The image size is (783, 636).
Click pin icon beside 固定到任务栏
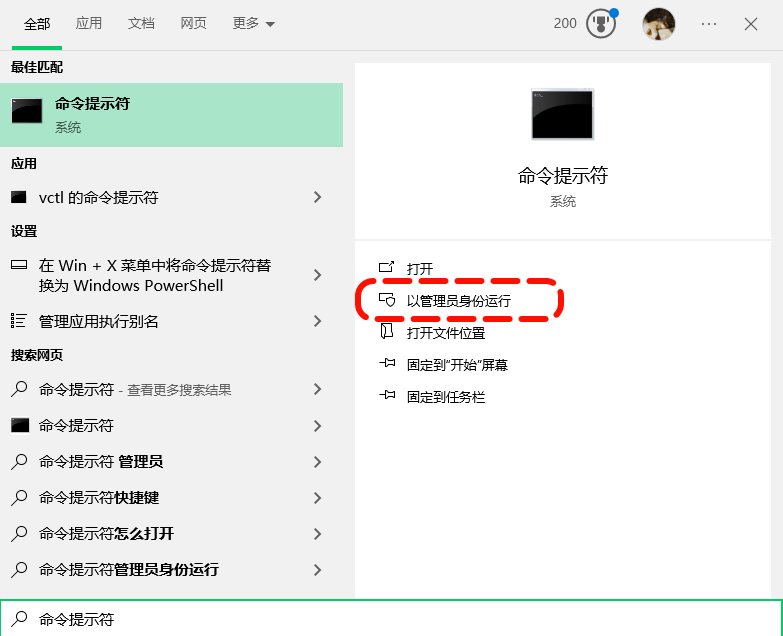tap(387, 395)
